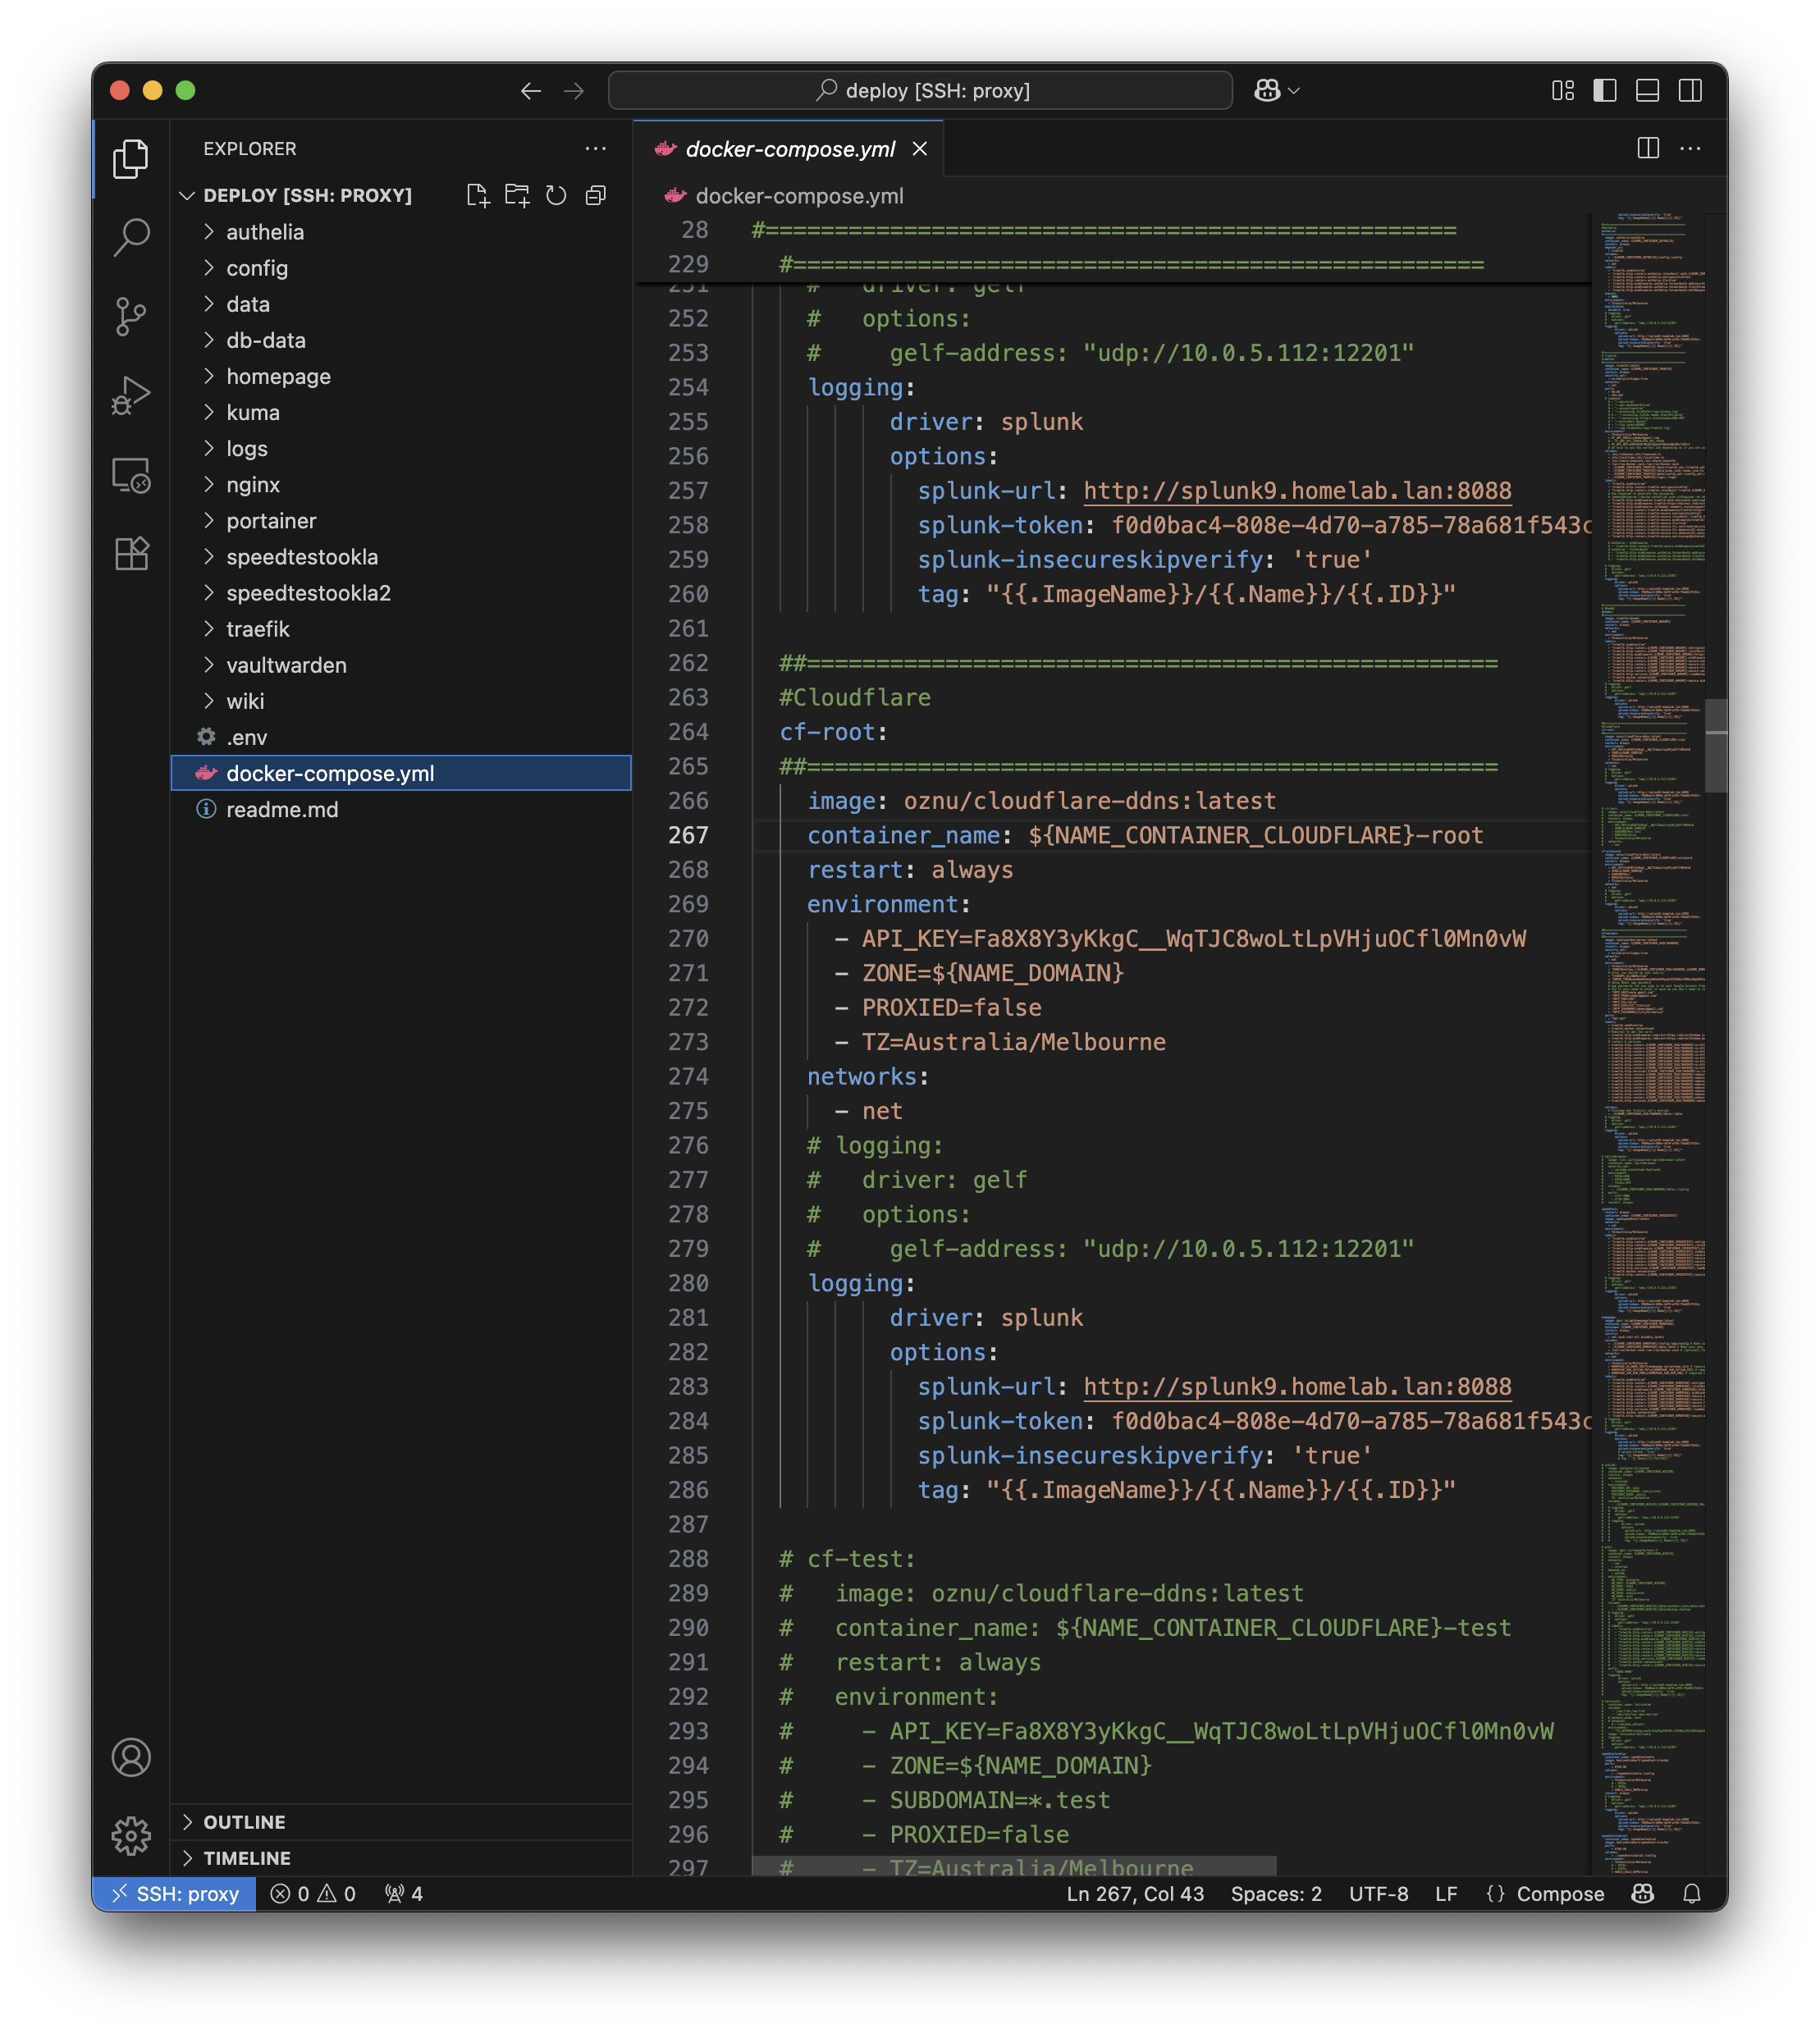Click SSH: proxy remote status button
The height and width of the screenshot is (2033, 1820).
click(x=175, y=1894)
